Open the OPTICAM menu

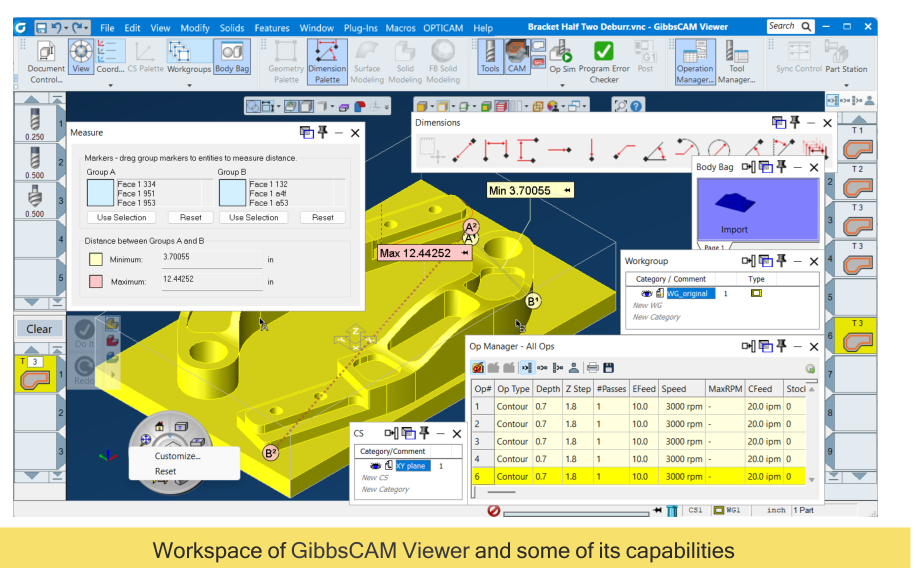[x=443, y=27]
